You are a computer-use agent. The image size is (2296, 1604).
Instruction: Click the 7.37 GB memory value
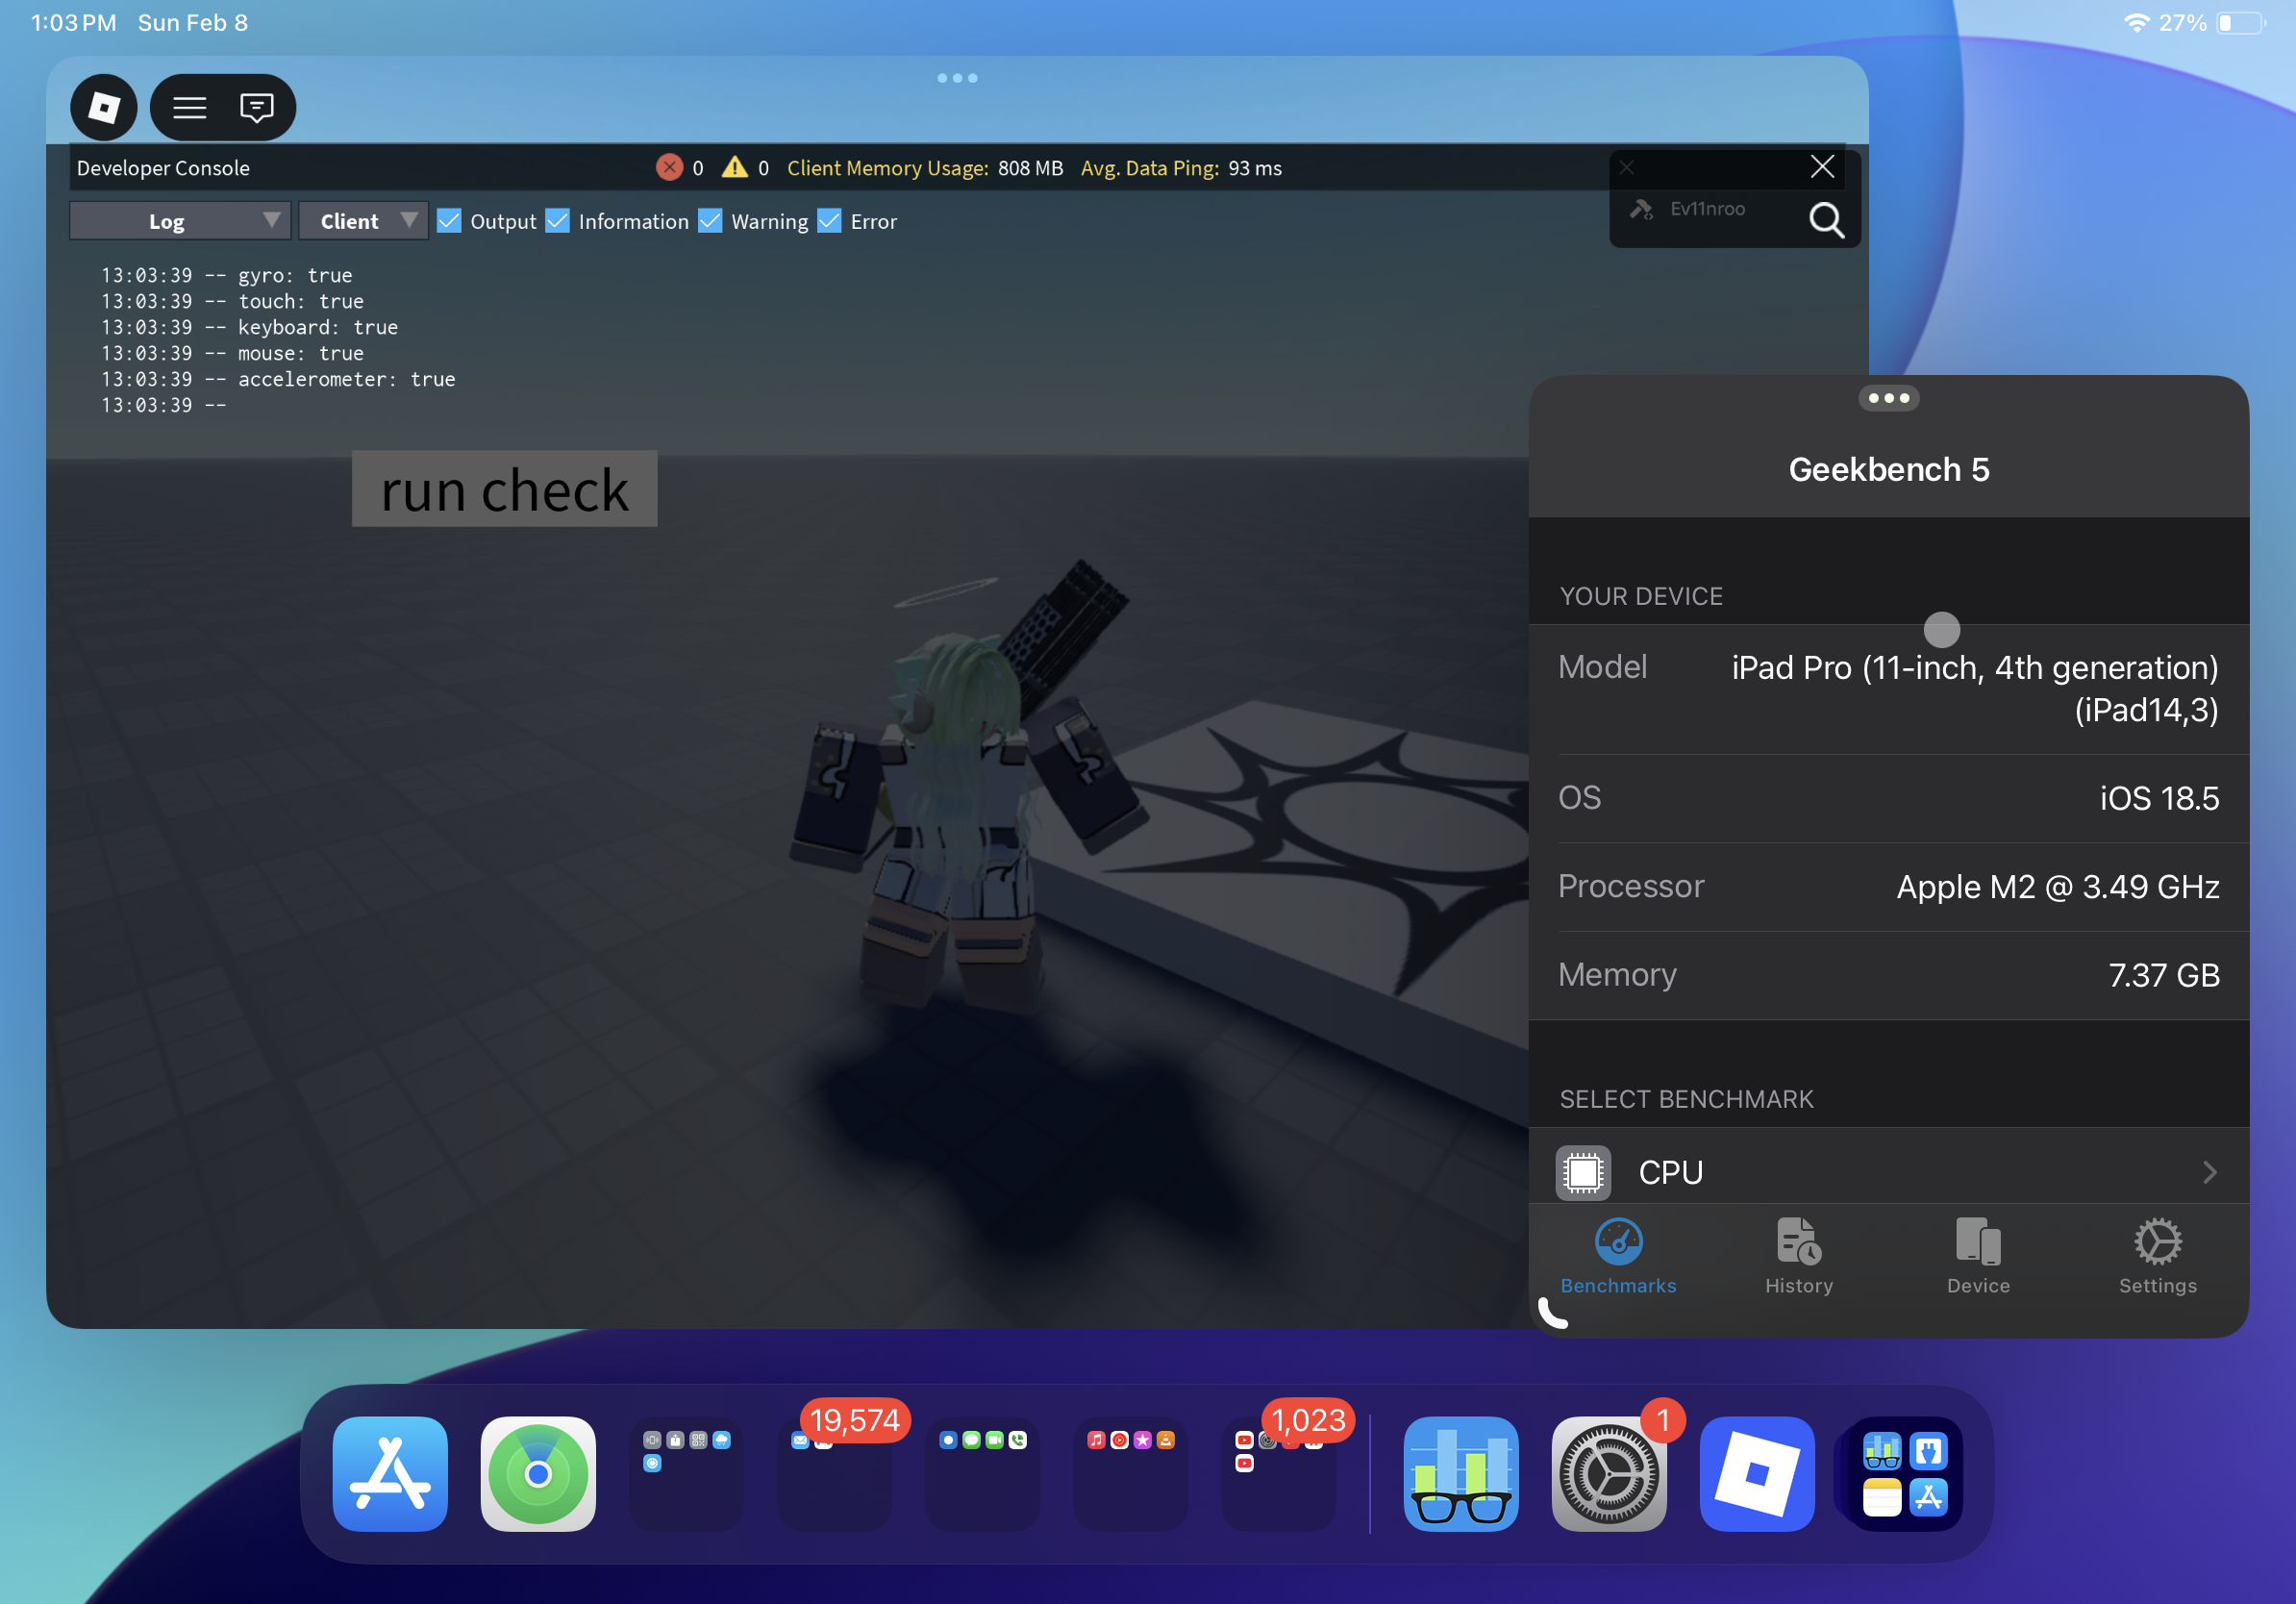coord(2164,975)
